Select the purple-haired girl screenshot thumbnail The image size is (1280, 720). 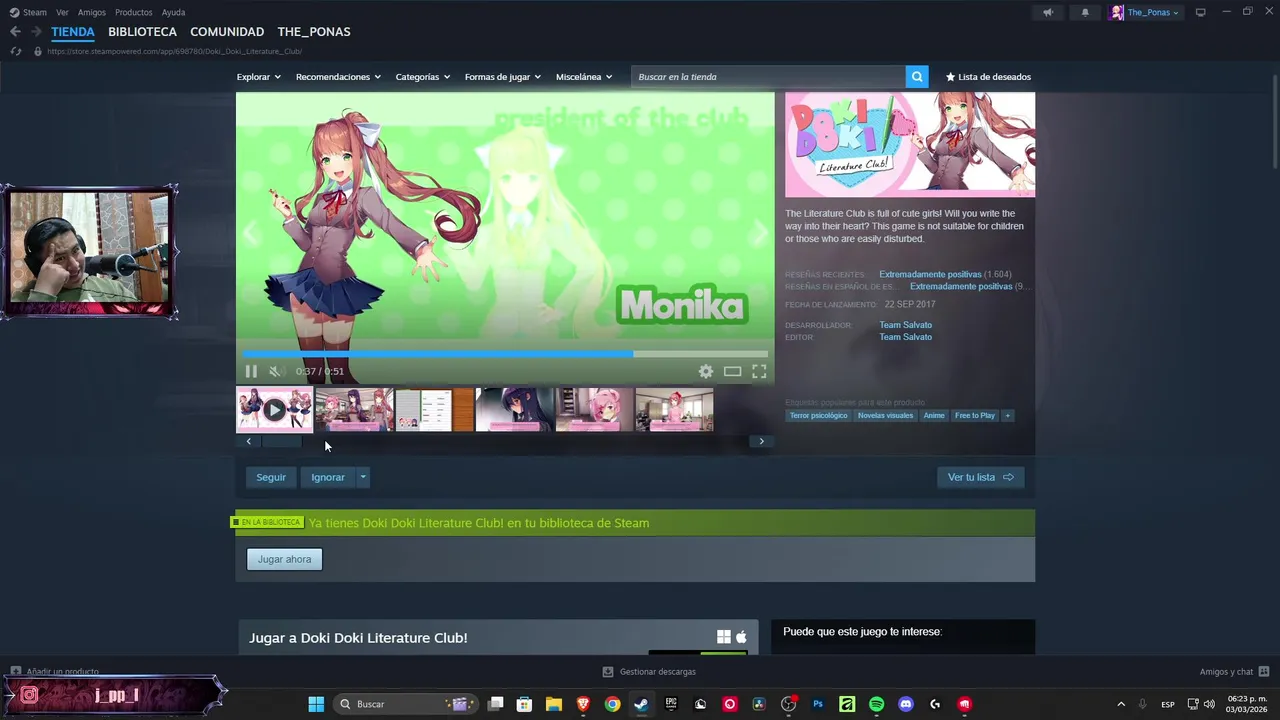click(514, 410)
